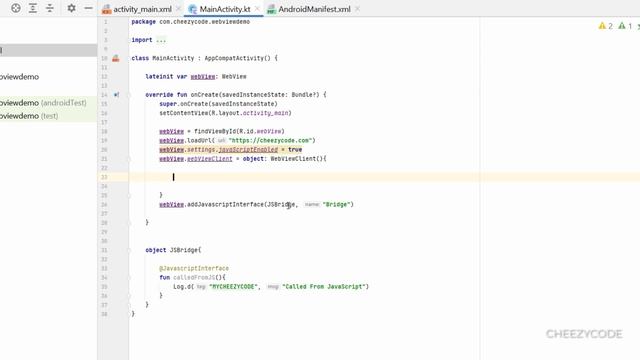Click the lateinit var webView declaration
The height and width of the screenshot is (360, 640).
(x=196, y=76)
